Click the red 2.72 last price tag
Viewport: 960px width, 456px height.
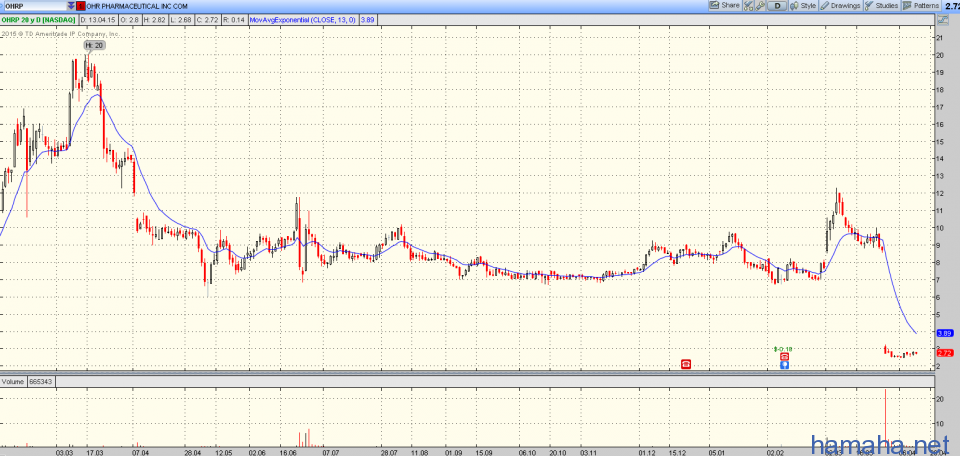click(x=943, y=353)
